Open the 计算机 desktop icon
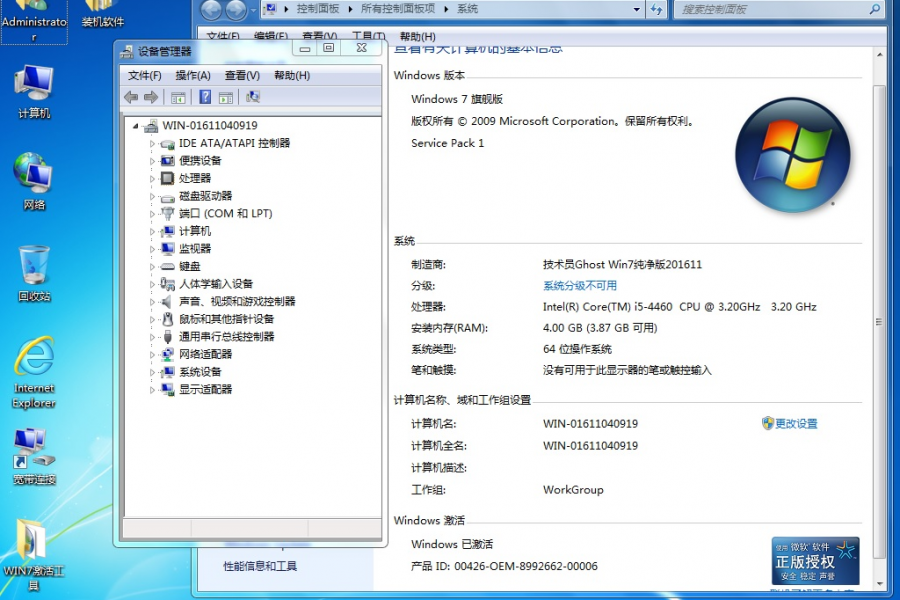Viewport: 900px width, 600px height. [x=34, y=91]
